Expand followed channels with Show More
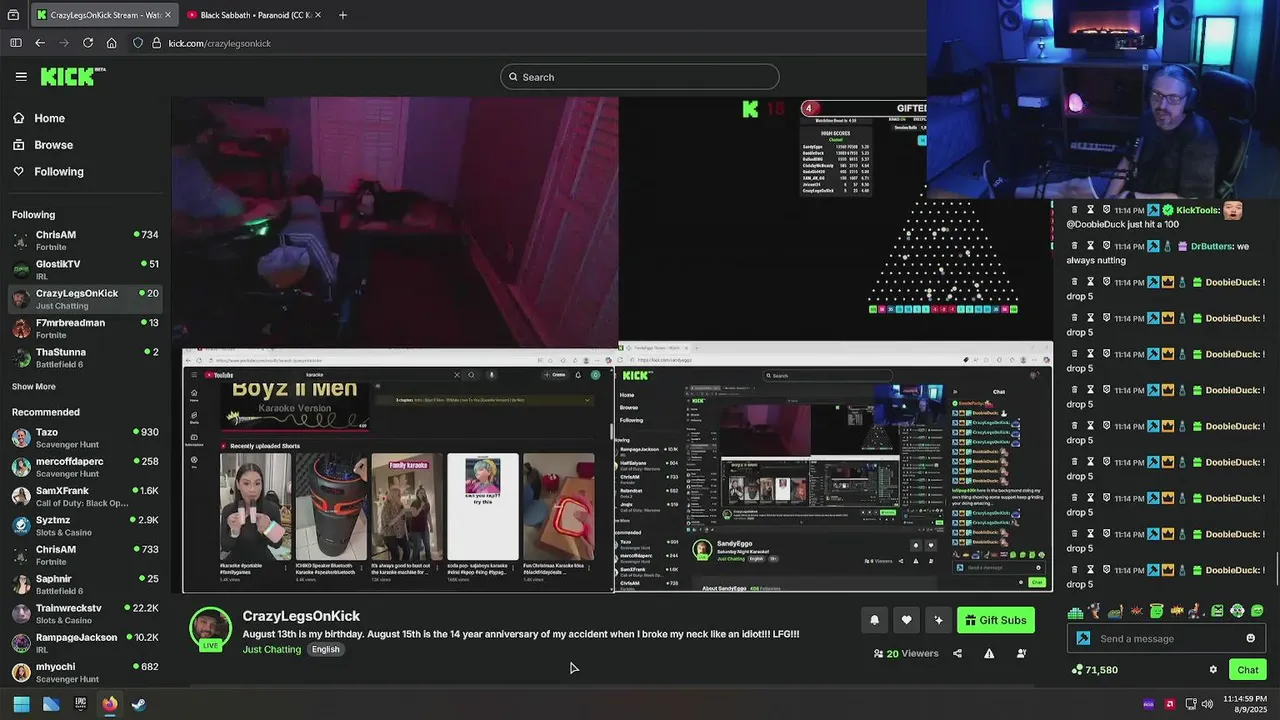Viewport: 1280px width, 720px height. pyautogui.click(x=34, y=387)
